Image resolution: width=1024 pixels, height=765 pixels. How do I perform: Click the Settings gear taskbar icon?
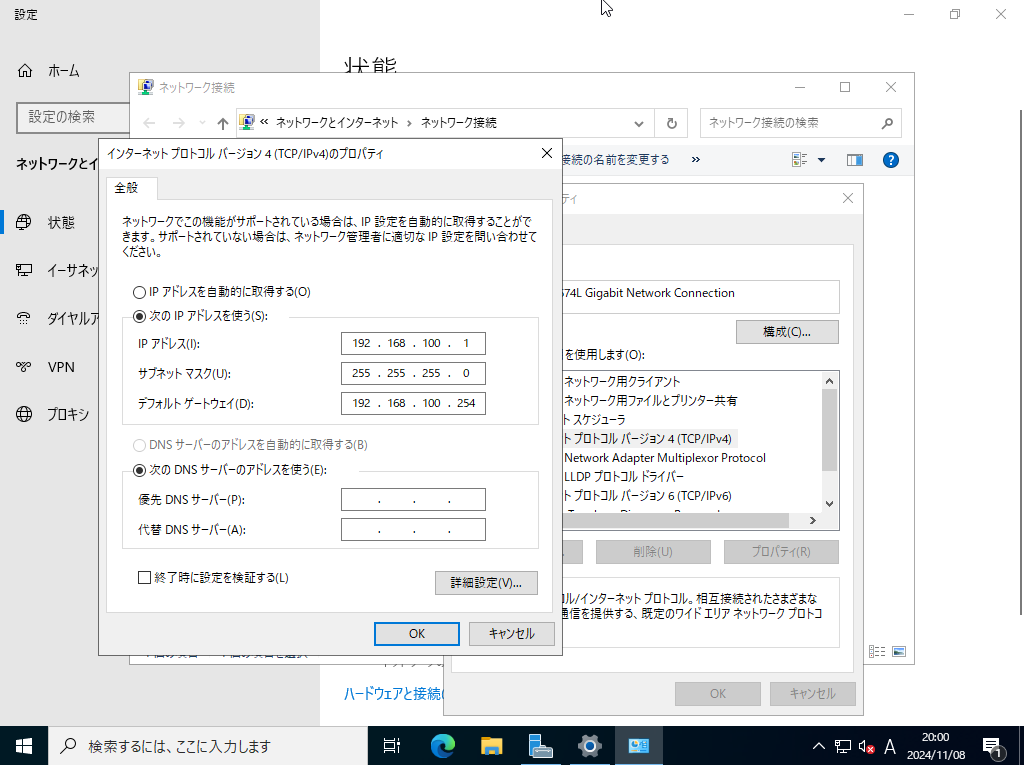589,745
